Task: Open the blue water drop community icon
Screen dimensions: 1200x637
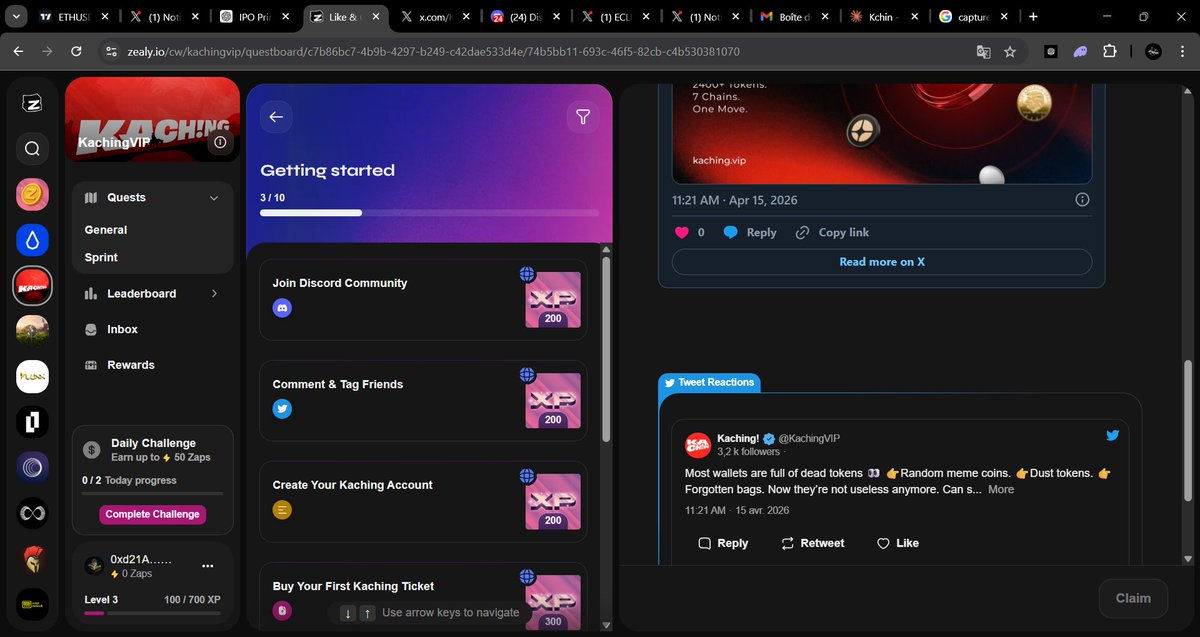Action: click(x=32, y=240)
